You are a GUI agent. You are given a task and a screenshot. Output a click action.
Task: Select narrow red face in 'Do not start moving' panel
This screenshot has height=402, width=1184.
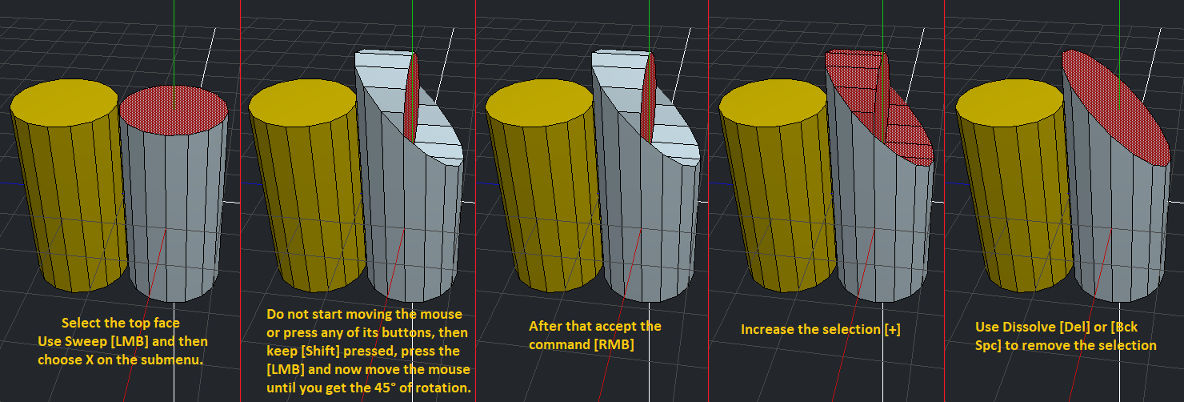411,98
